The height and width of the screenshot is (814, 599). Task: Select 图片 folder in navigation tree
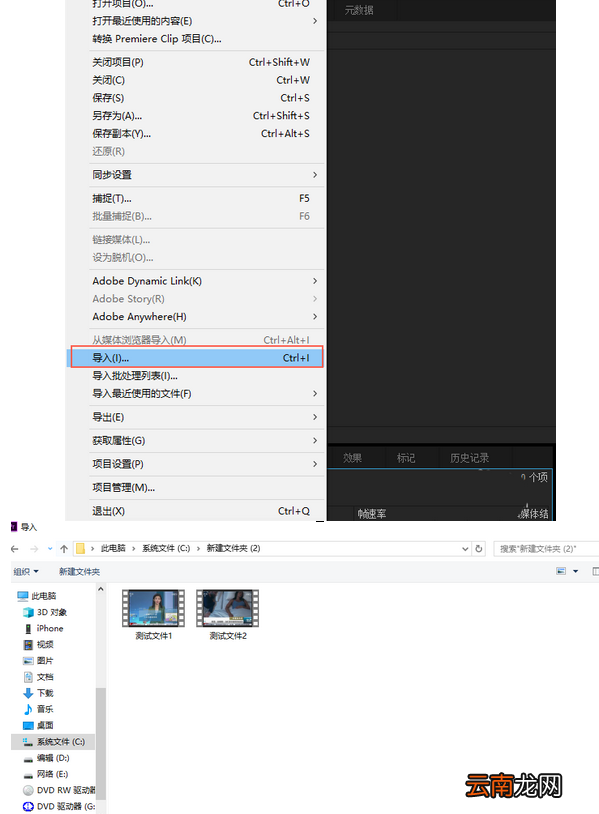[x=38, y=660]
